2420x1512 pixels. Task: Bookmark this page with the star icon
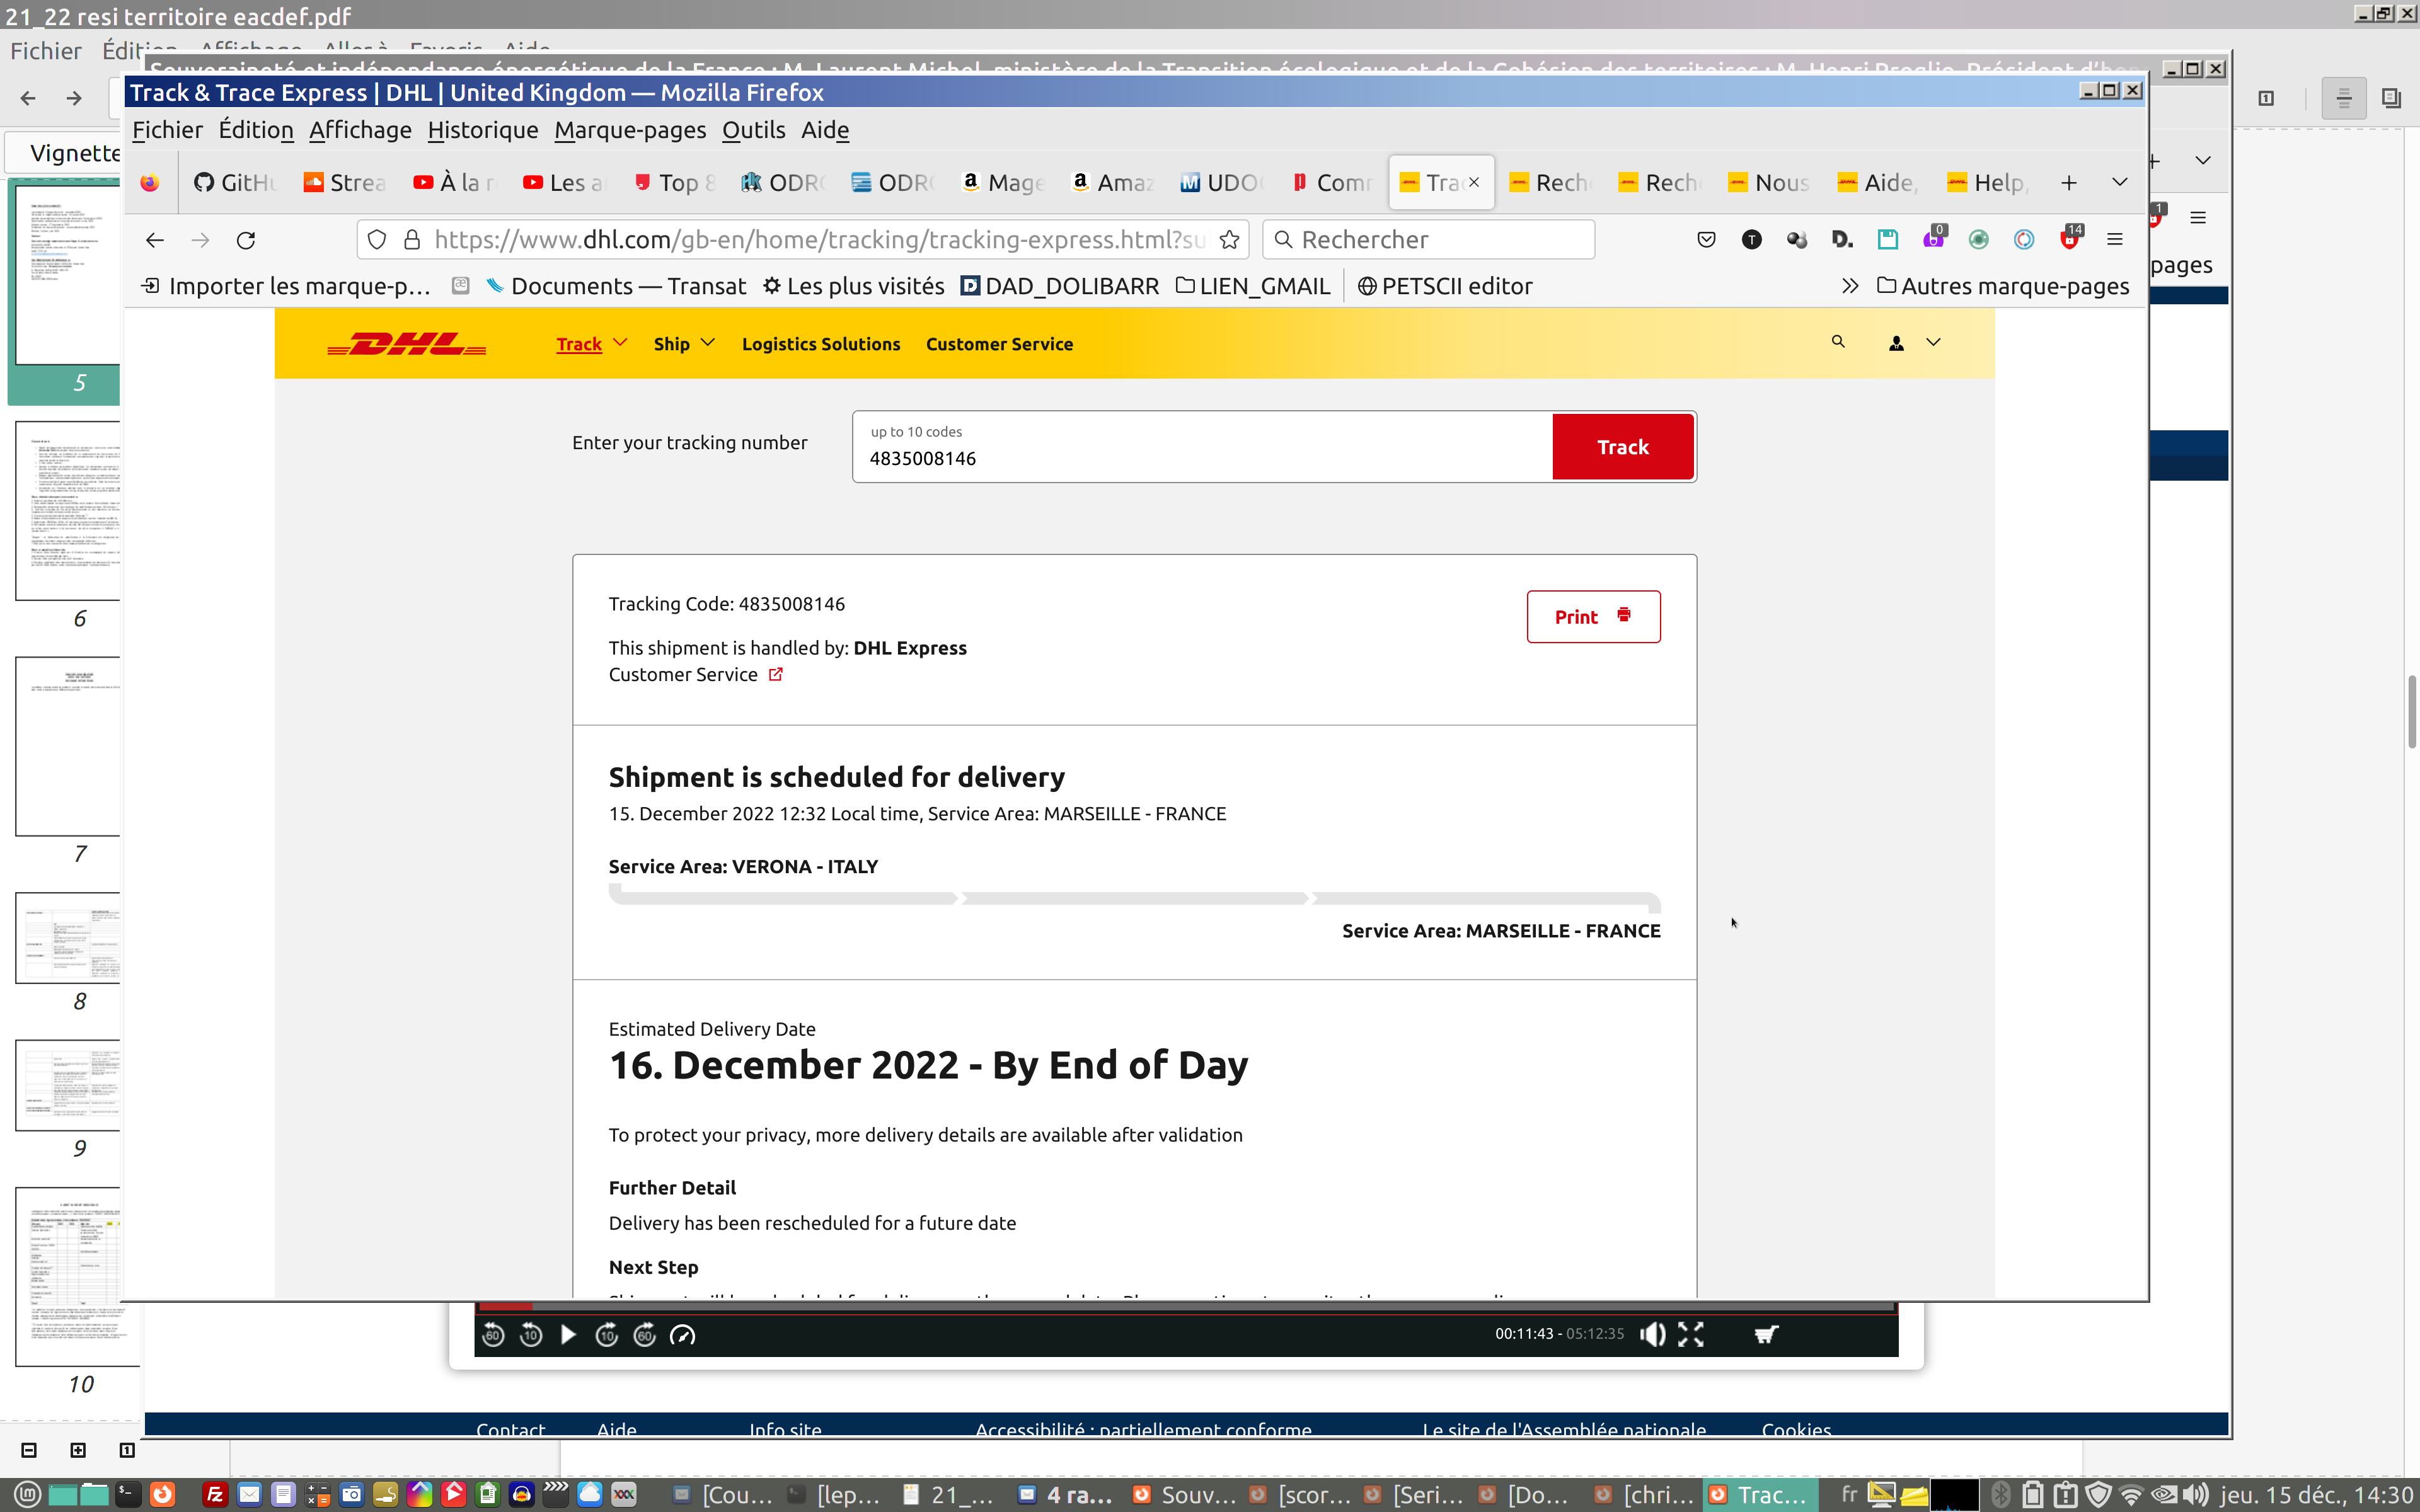[x=1230, y=240]
